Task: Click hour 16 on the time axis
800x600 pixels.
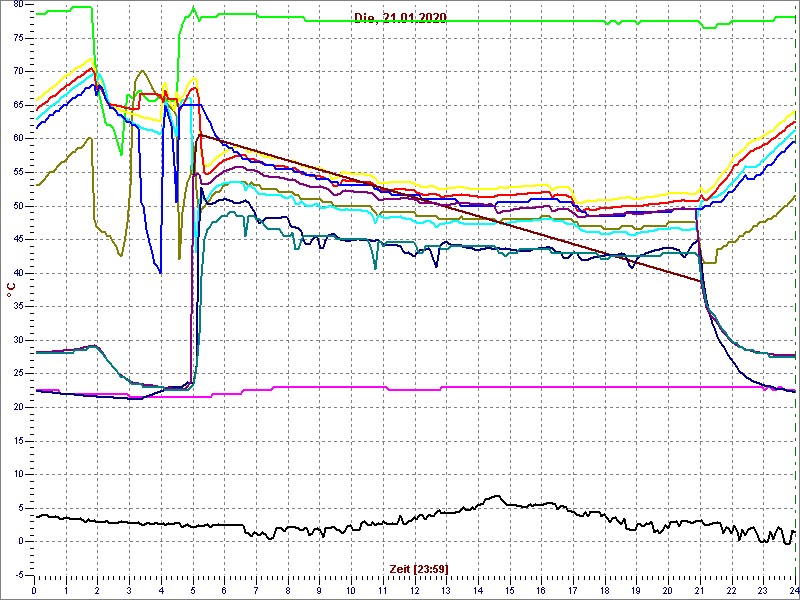Action: point(540,589)
